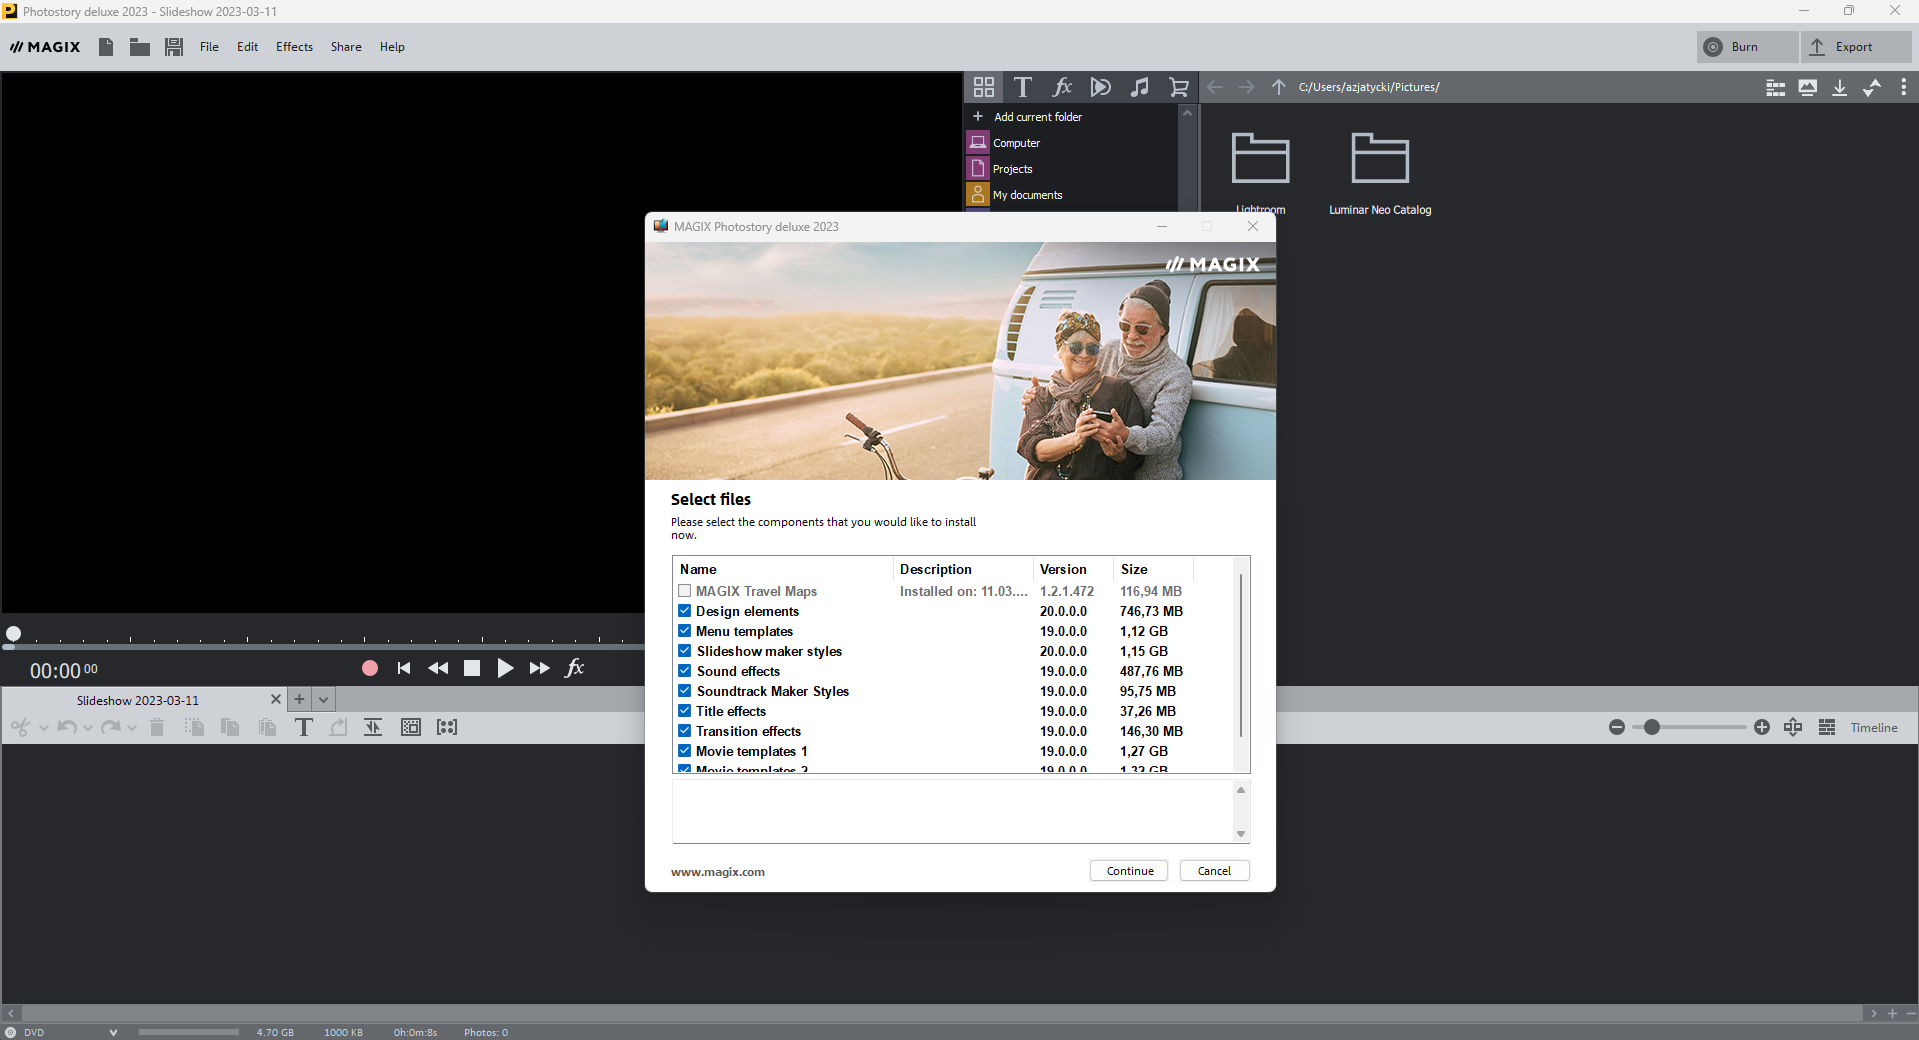Click the storyboard bricks view icon
This screenshot has height=1040, width=1919.
point(1827,727)
